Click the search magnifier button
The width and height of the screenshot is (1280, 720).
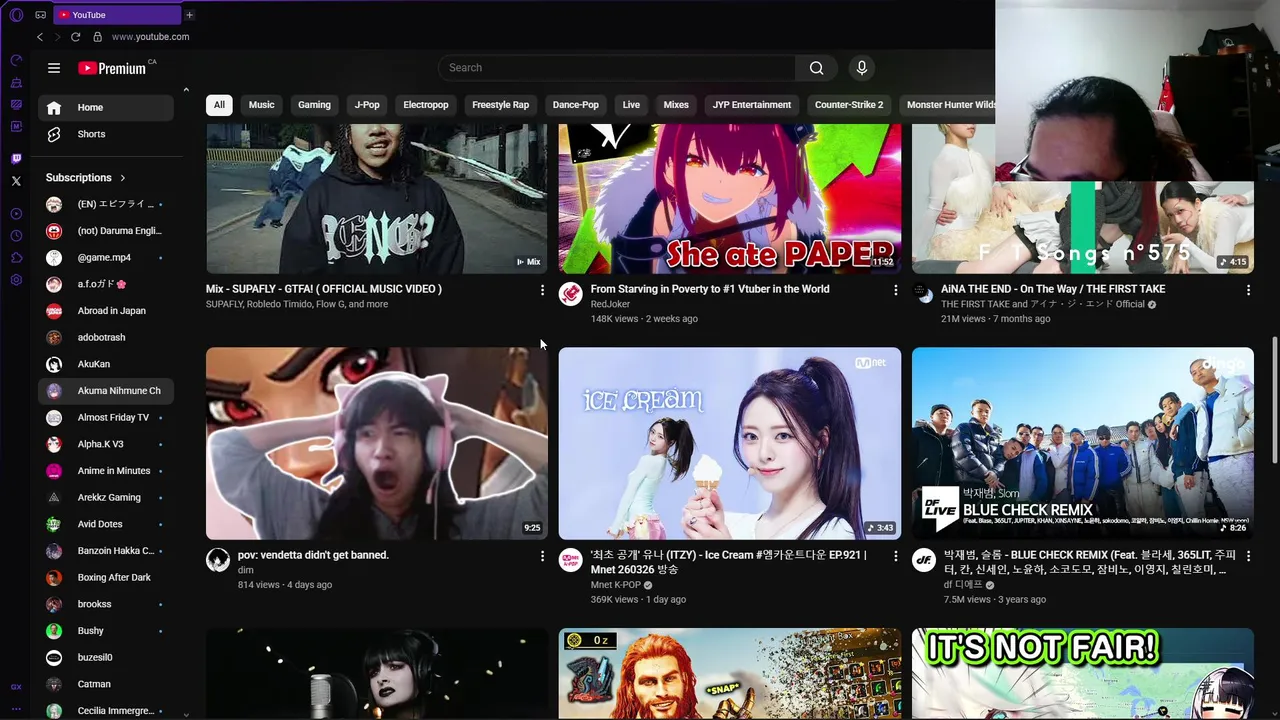[817, 68]
